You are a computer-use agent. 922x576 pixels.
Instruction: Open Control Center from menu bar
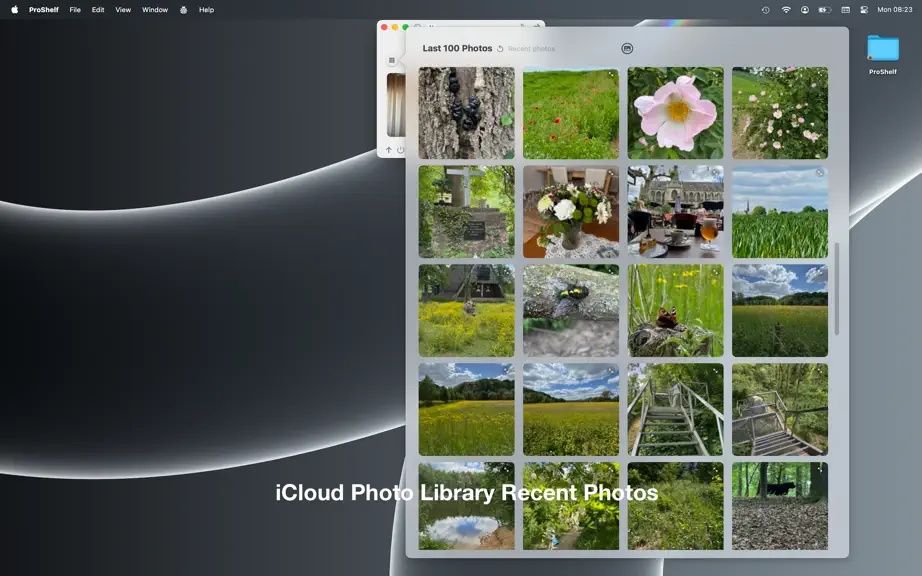(864, 9)
